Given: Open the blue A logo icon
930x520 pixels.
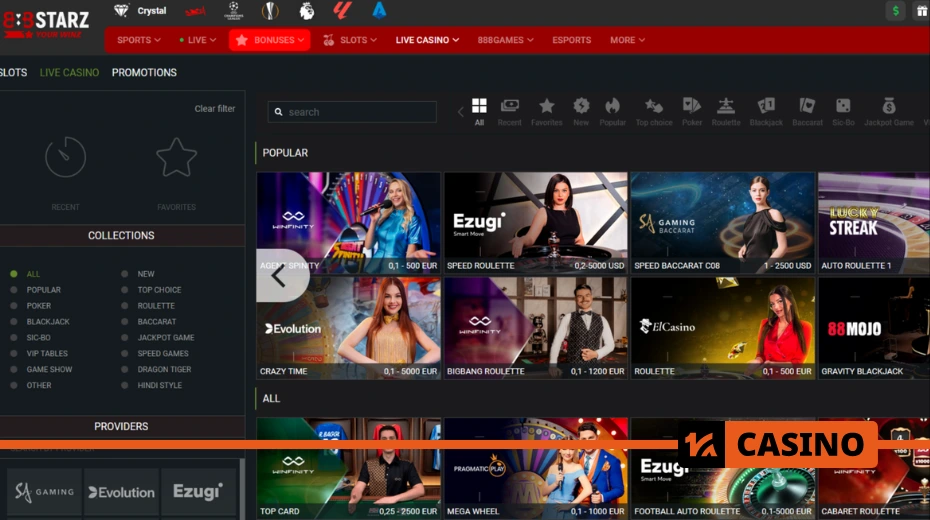Looking at the screenshot, I should pyautogui.click(x=379, y=11).
